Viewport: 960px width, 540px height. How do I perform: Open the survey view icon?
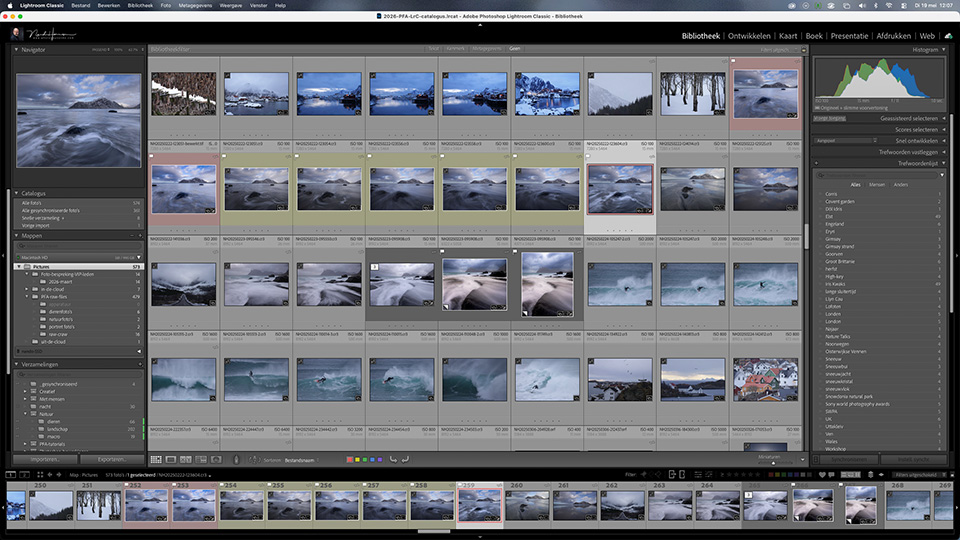(x=201, y=459)
